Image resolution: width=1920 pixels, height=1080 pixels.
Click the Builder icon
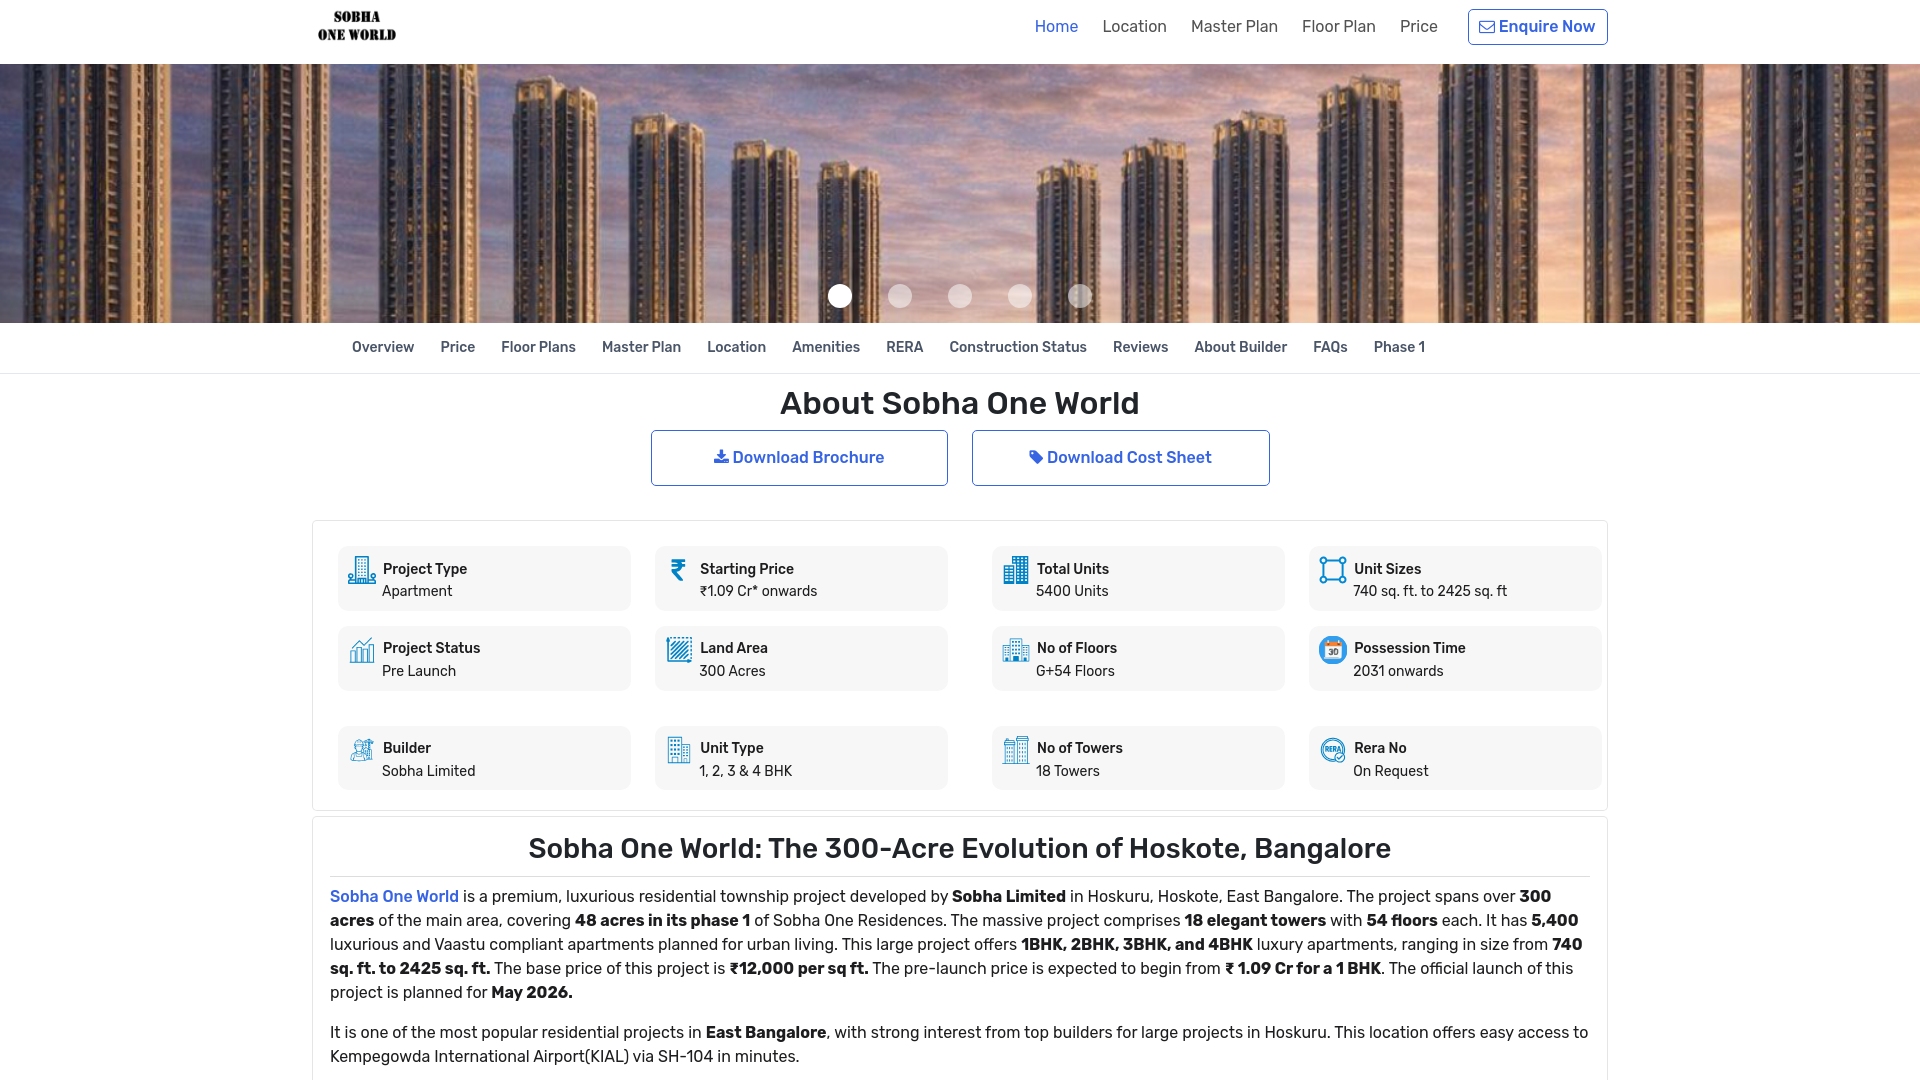click(x=362, y=750)
